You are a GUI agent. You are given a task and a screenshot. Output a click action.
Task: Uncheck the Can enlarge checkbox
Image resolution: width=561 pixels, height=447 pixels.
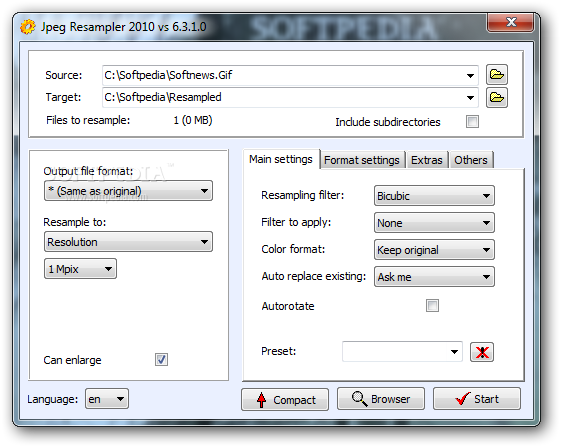161,359
